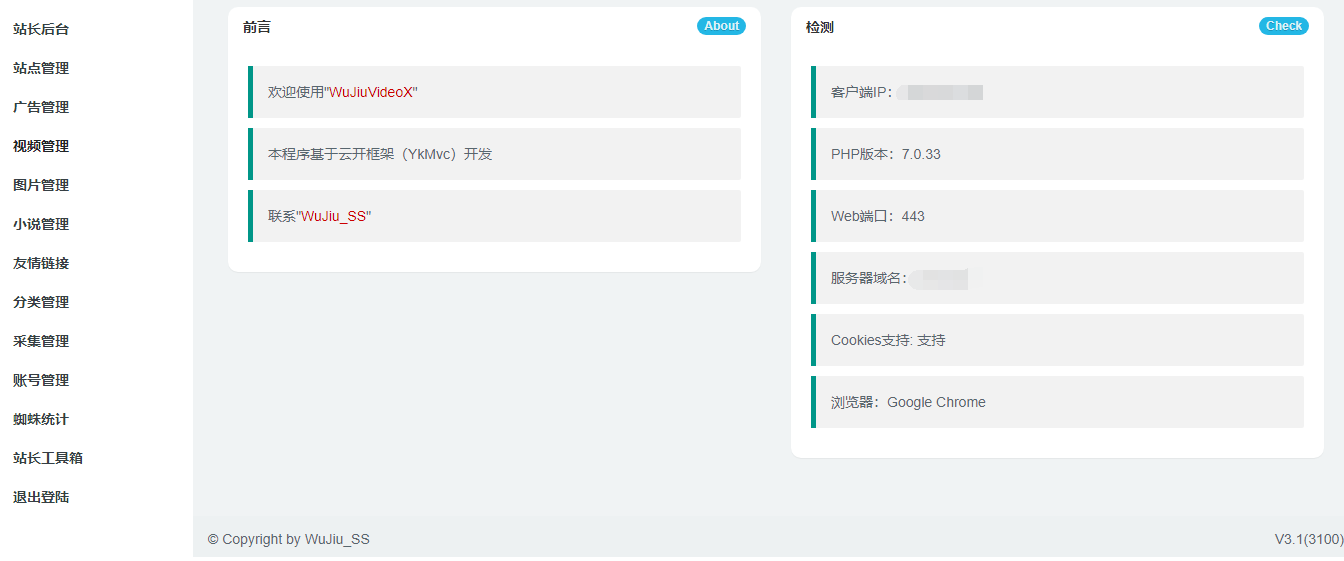Image resolution: width=1344 pixels, height=561 pixels.
Task: Open 采集管理 in the sidebar
Action: (41, 341)
